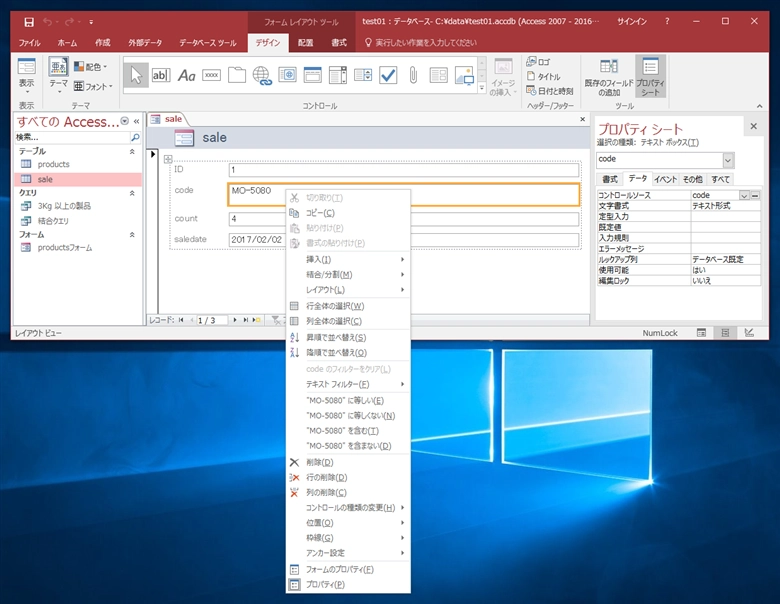This screenshot has width=780, height=604.
Task: Collapse the クエリ group
Action: click(132, 193)
